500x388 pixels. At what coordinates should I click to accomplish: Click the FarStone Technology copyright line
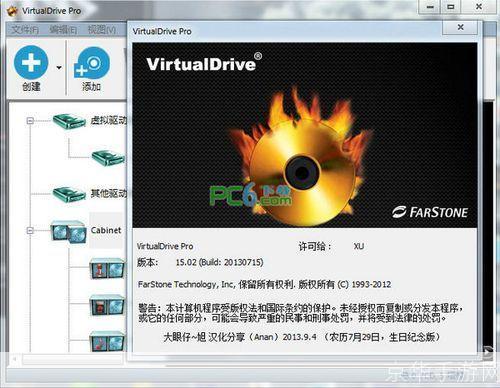[264, 284]
